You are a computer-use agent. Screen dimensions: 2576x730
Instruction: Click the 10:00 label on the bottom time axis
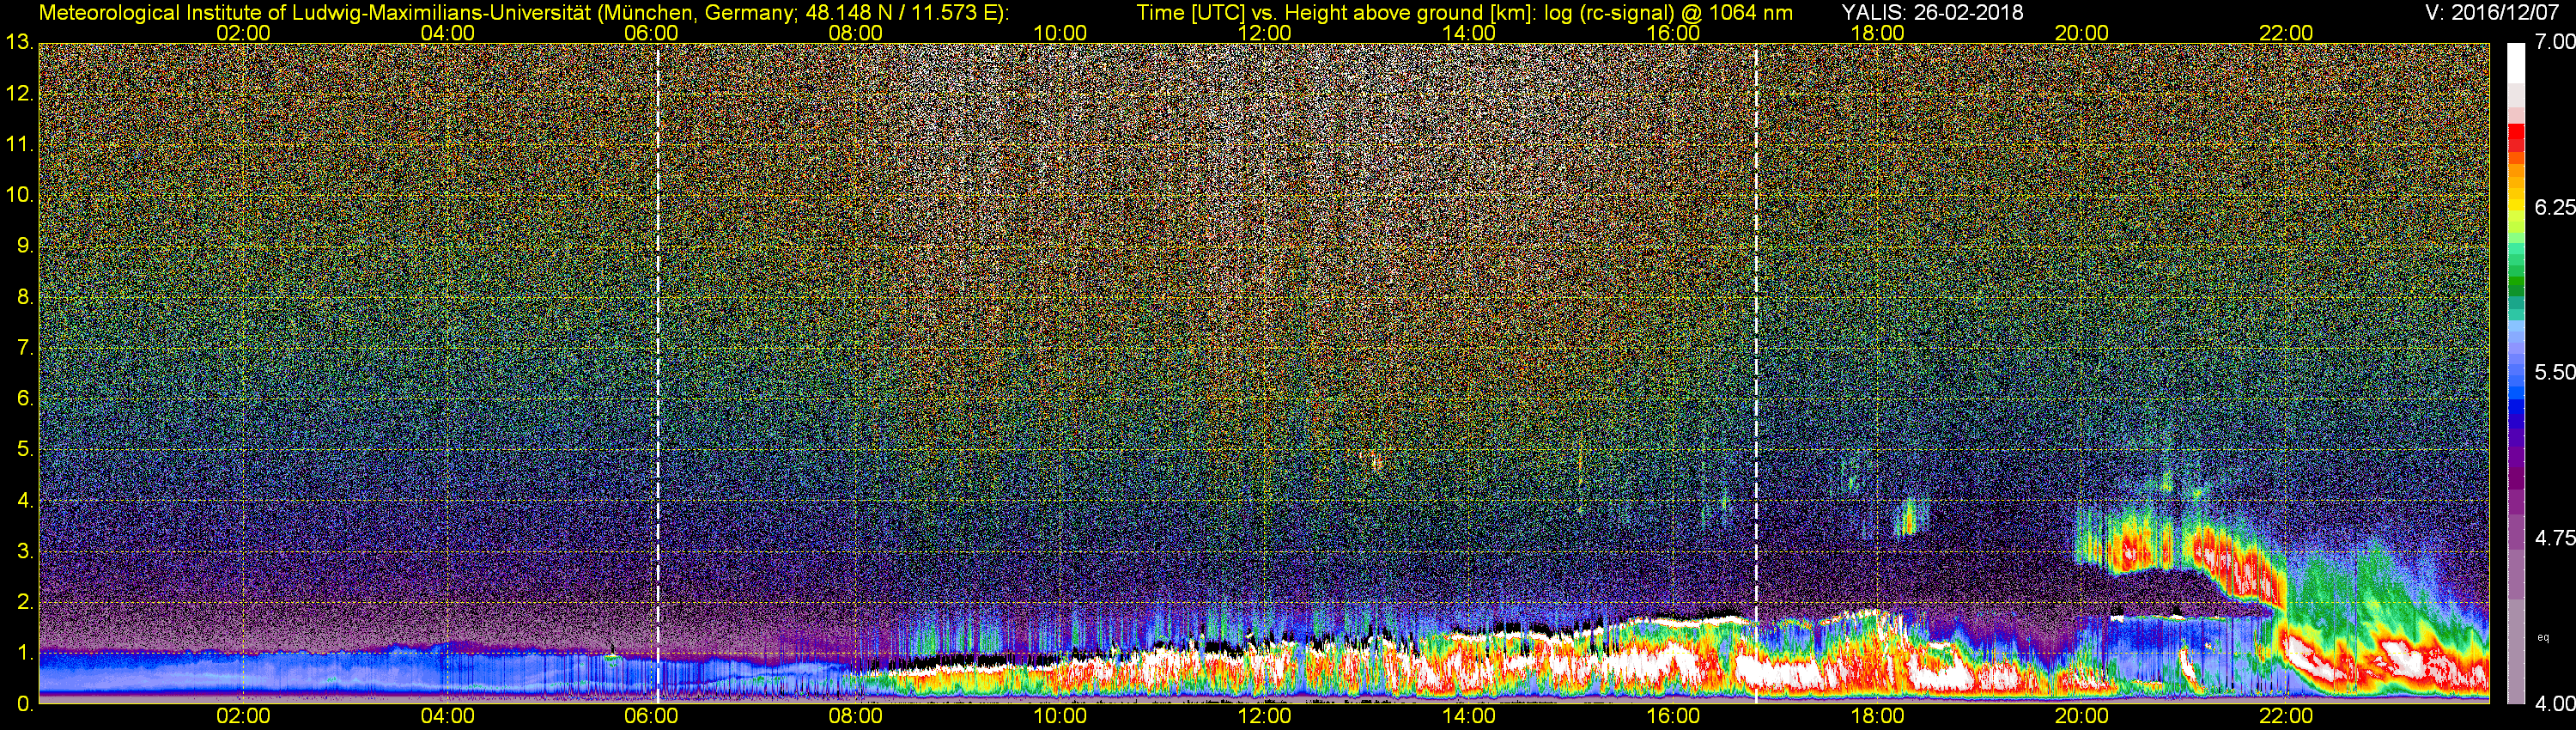point(1060,716)
